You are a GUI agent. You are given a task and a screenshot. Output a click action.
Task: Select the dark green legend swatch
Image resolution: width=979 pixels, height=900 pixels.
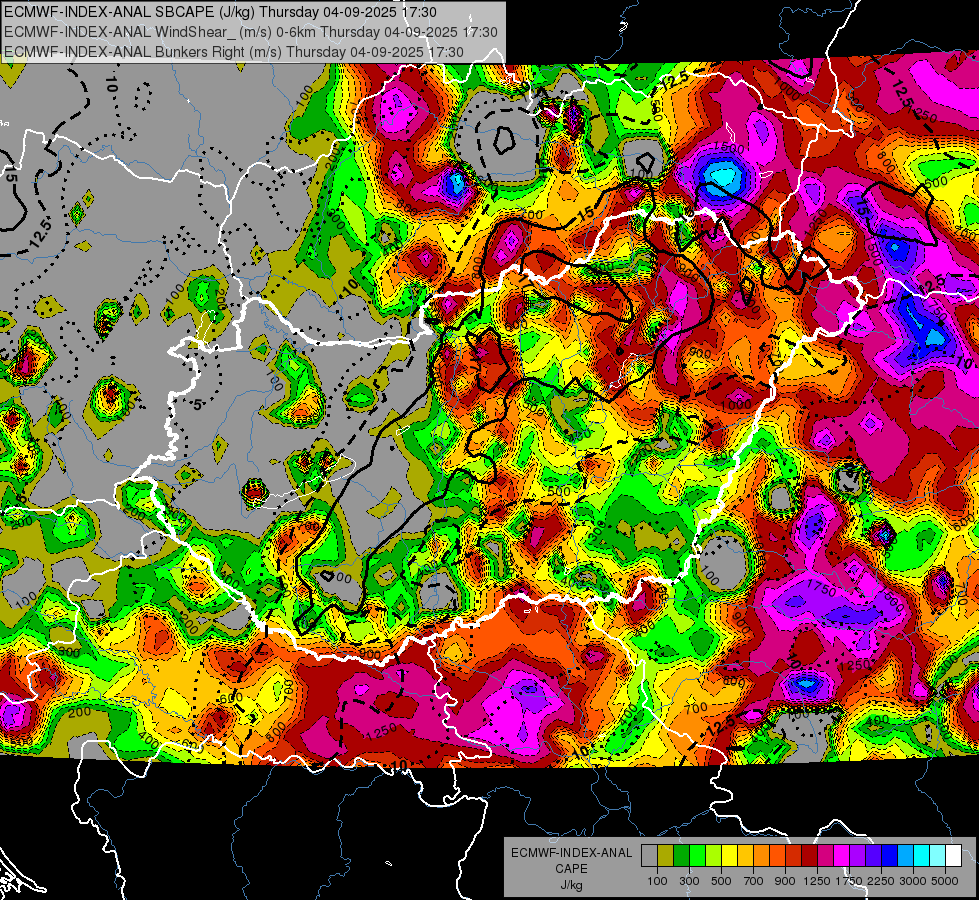(x=681, y=856)
